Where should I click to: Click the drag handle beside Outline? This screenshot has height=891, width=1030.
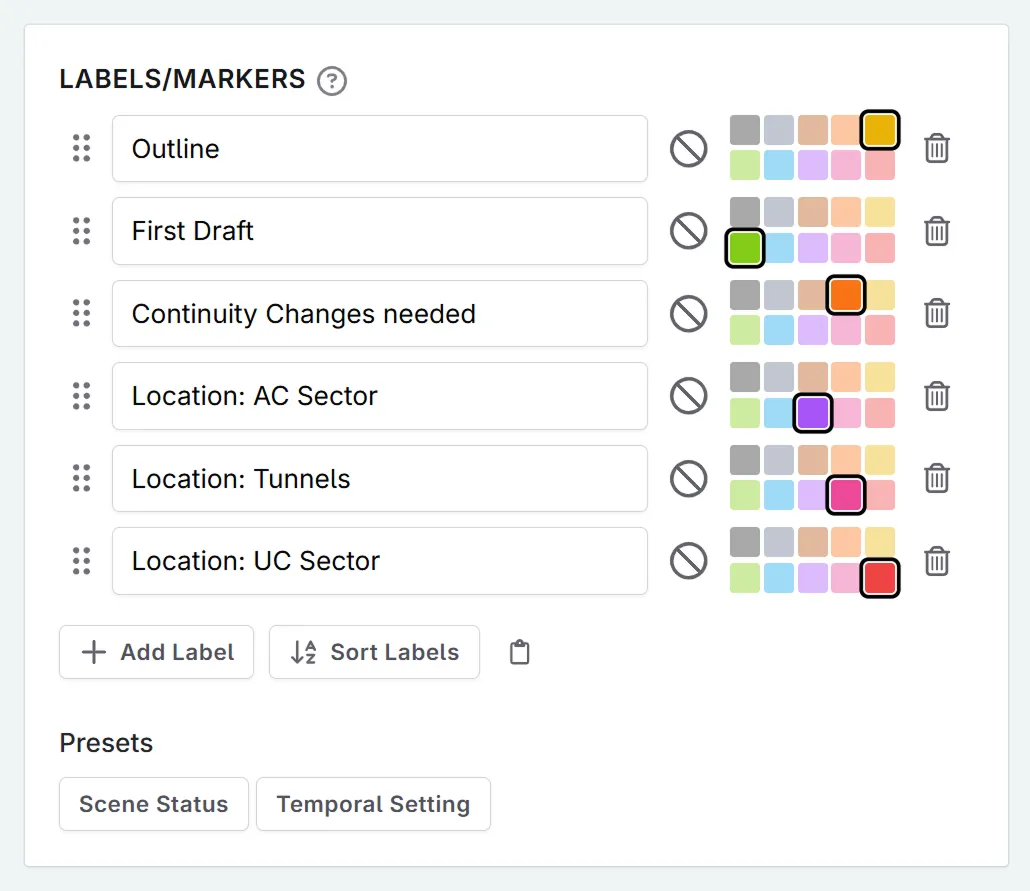click(82, 148)
